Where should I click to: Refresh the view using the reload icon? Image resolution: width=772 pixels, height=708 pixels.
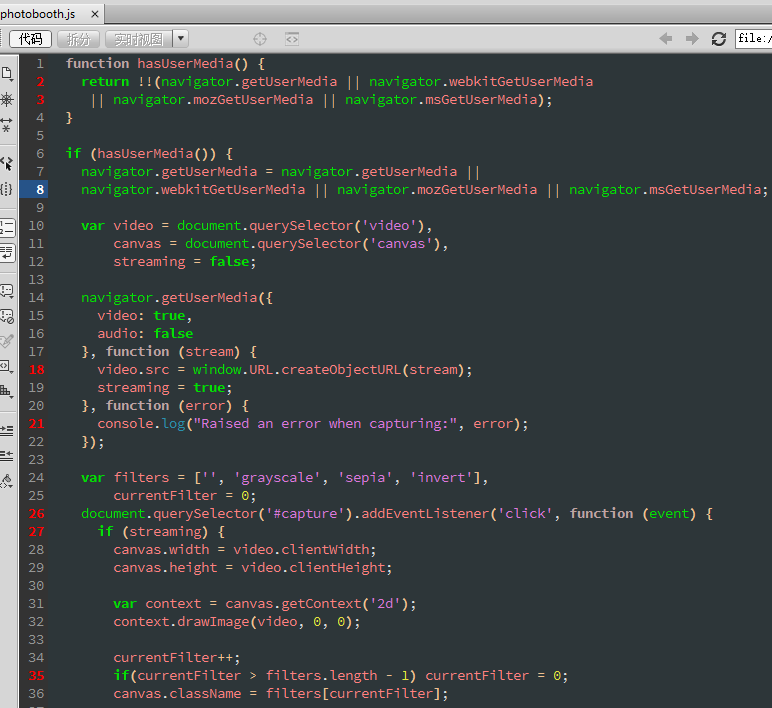coord(718,39)
